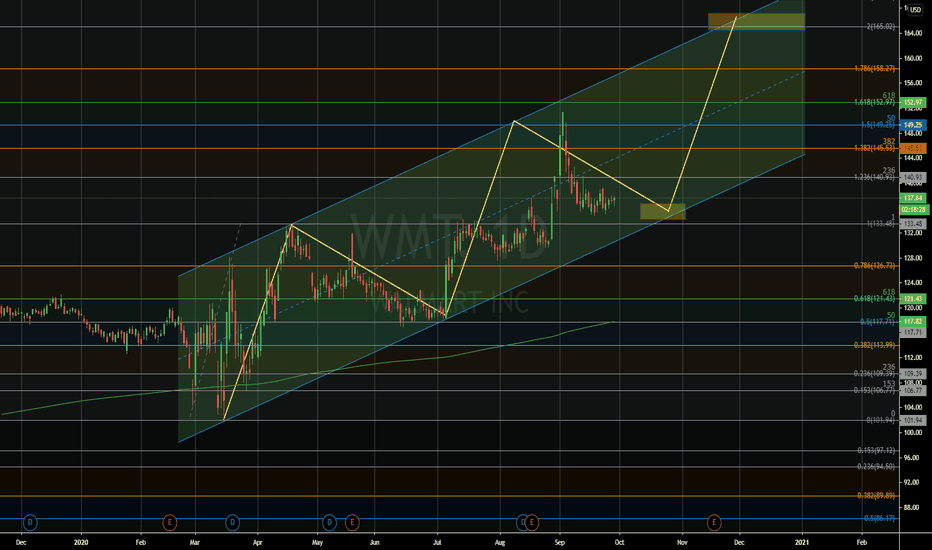Click 156.00 on the price scale
Screen dimensions: 932x550
913,83
